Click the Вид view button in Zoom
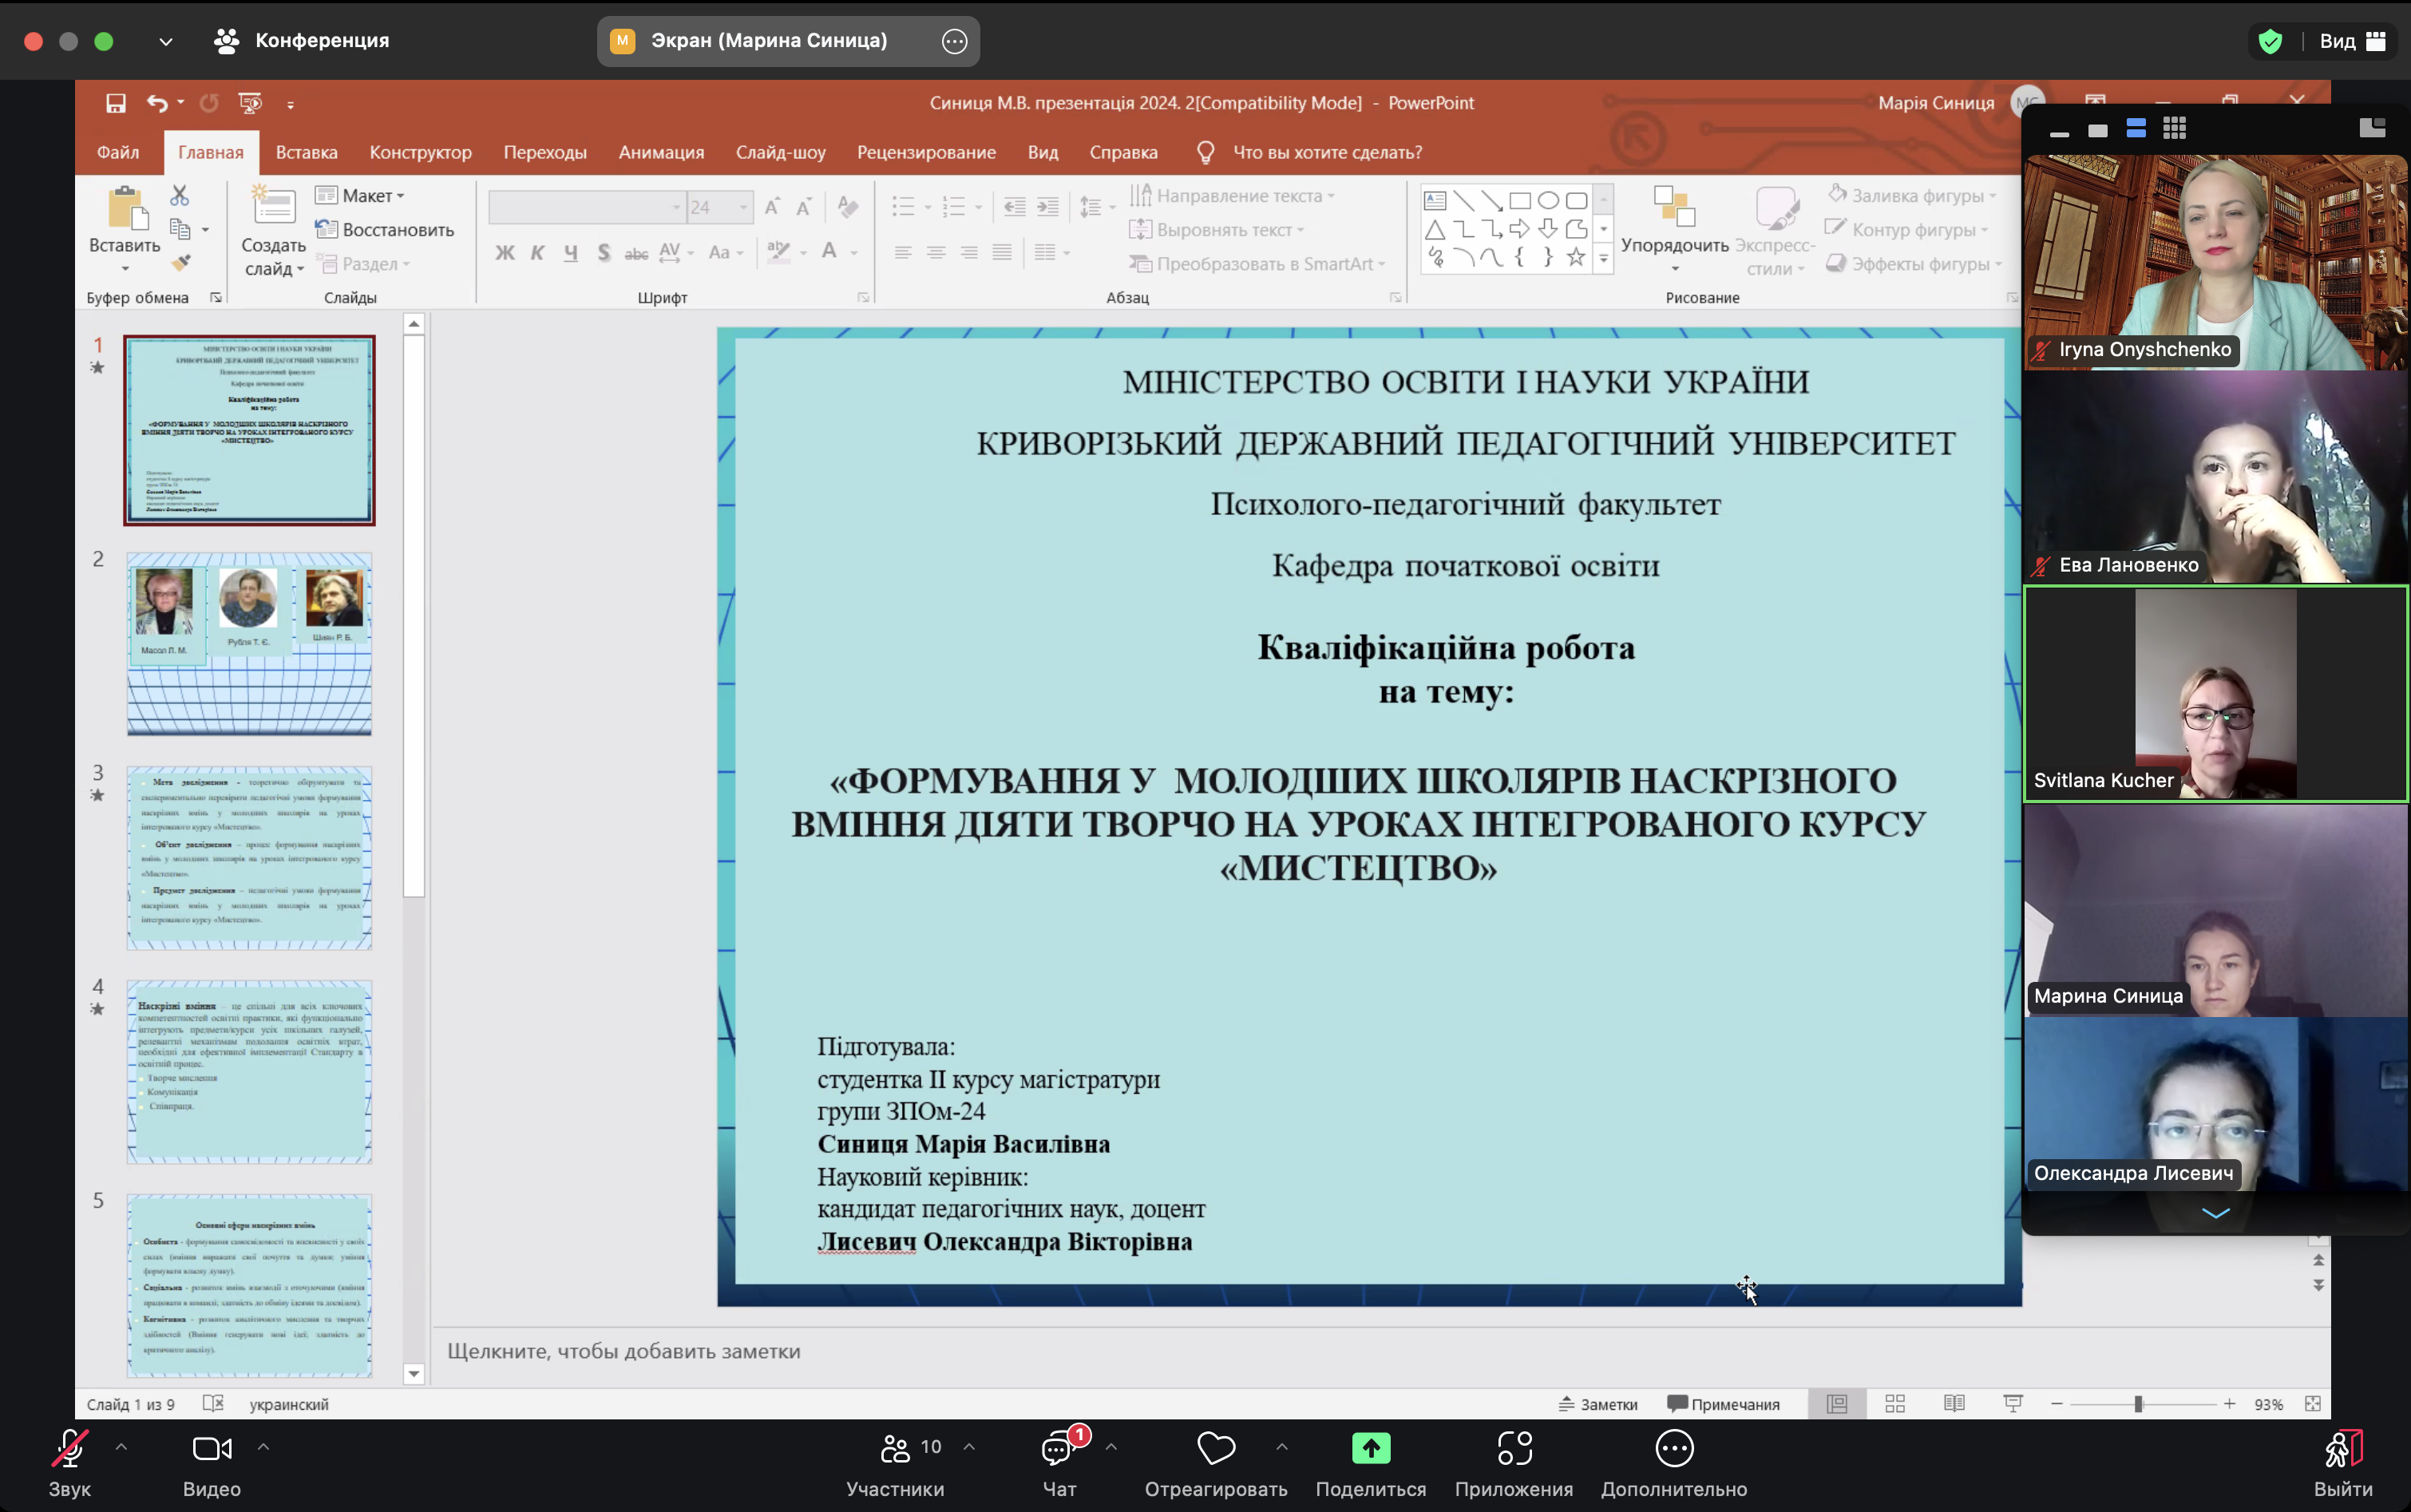Image resolution: width=2411 pixels, height=1512 pixels. point(2352,41)
